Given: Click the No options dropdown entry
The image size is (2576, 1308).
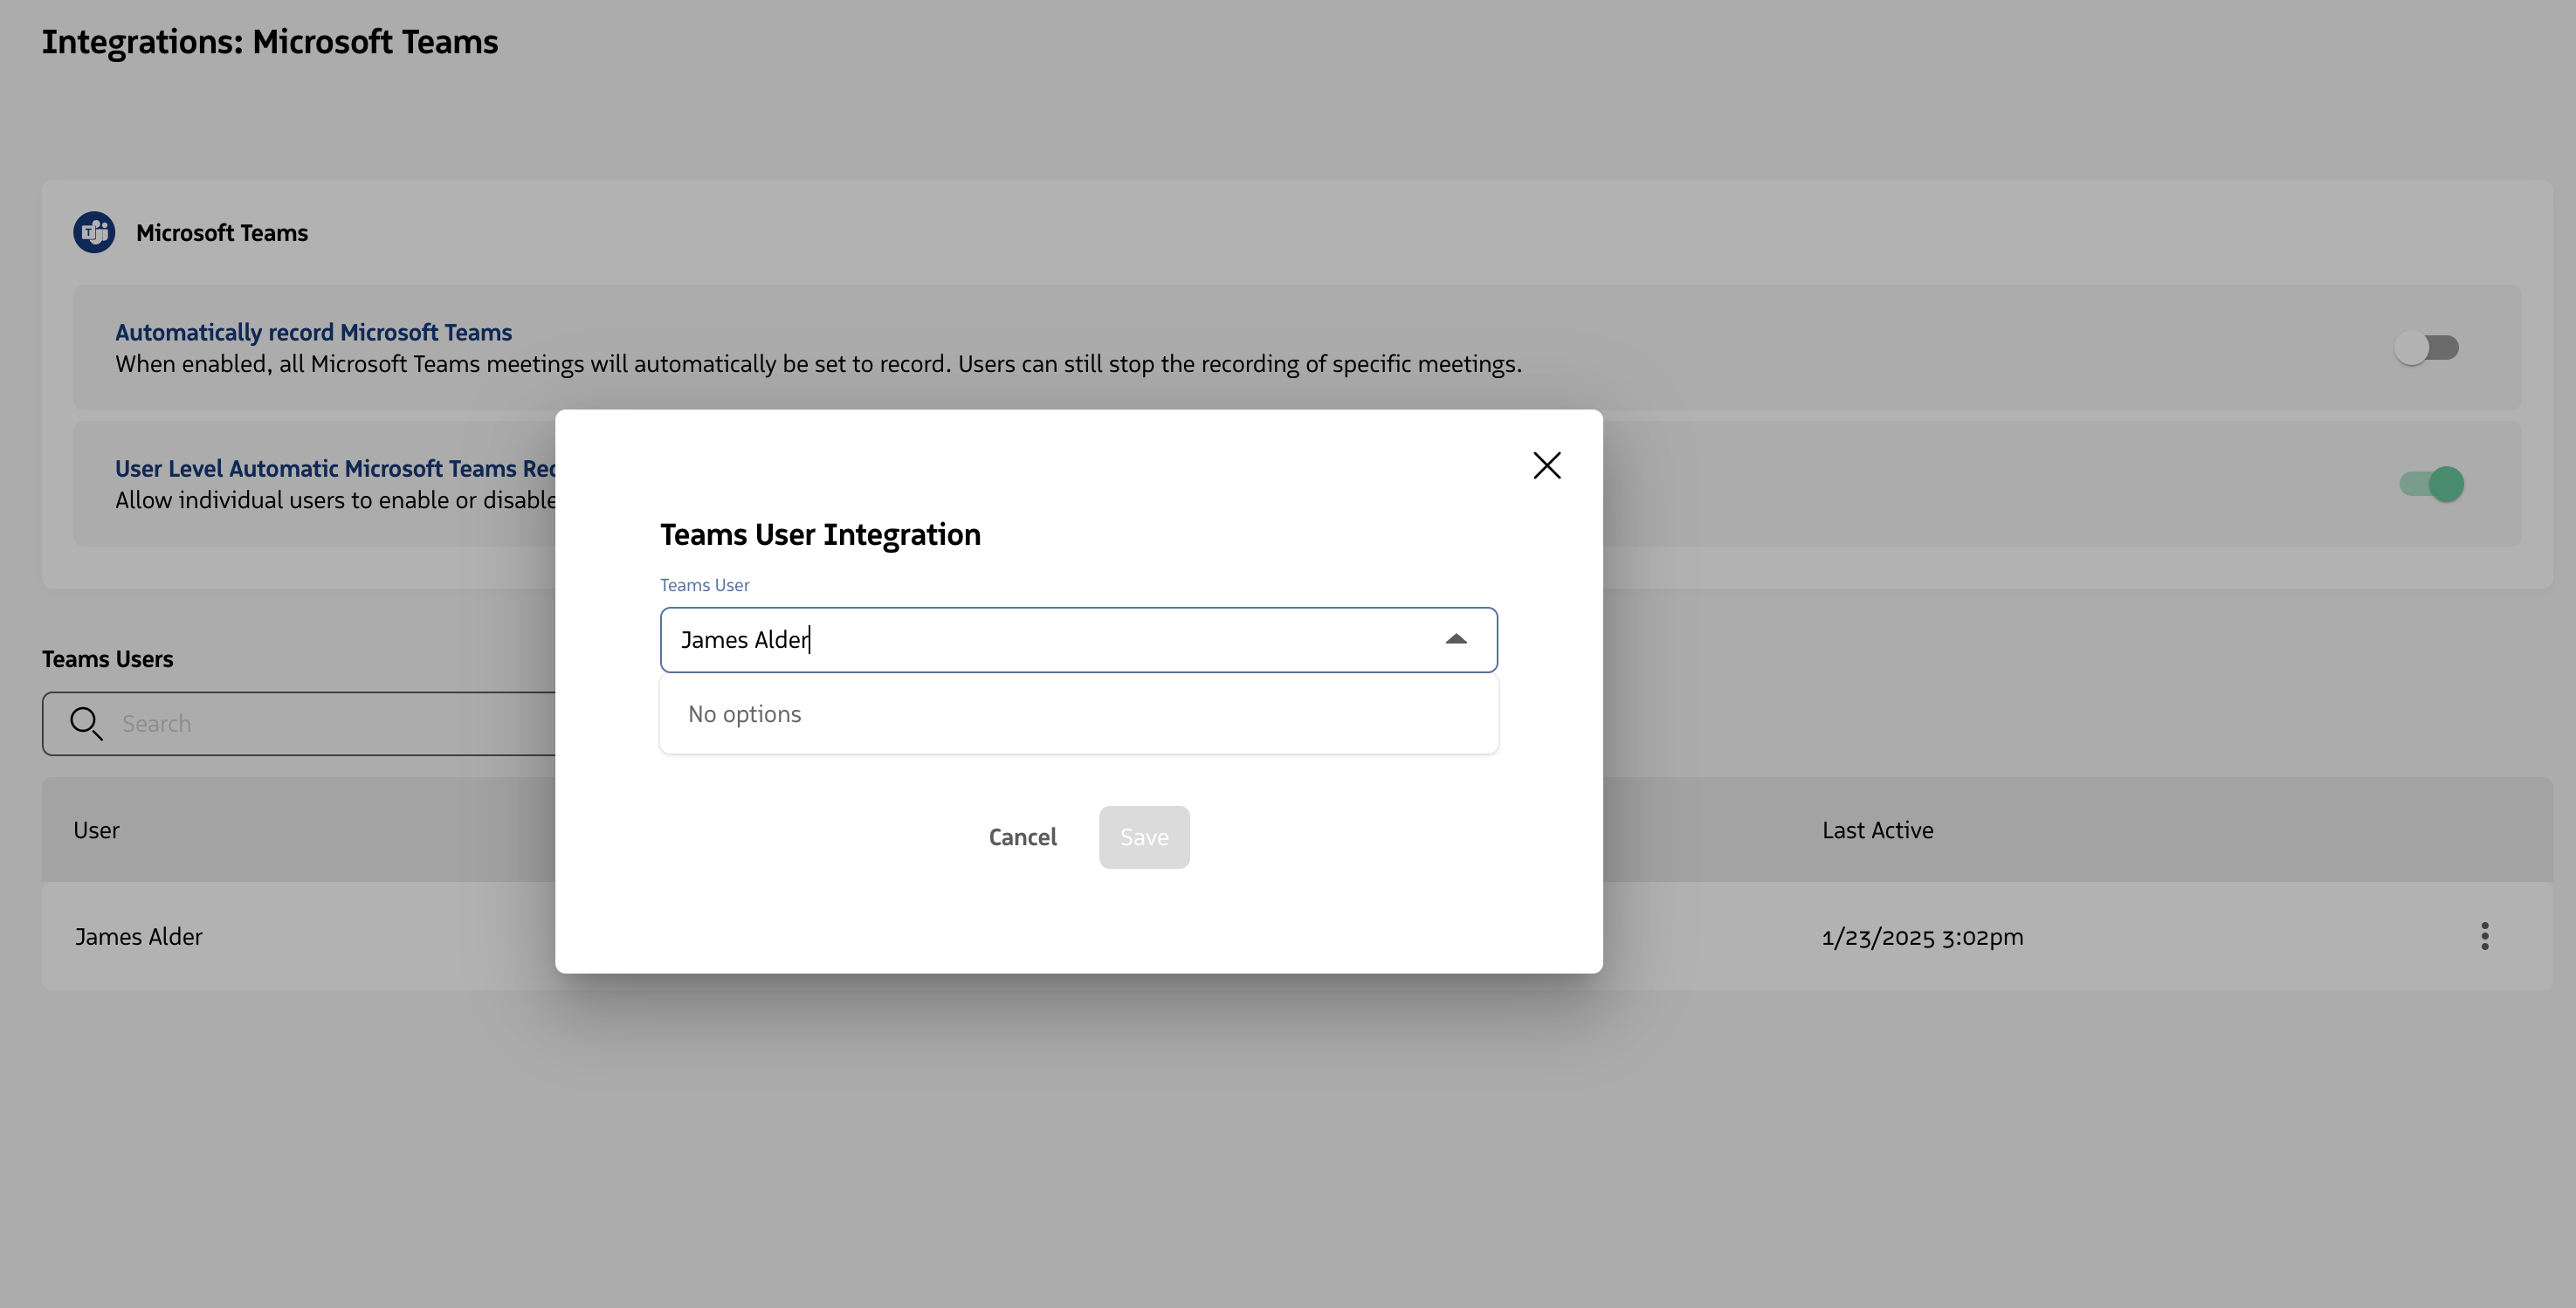Looking at the screenshot, I should pyautogui.click(x=745, y=714).
